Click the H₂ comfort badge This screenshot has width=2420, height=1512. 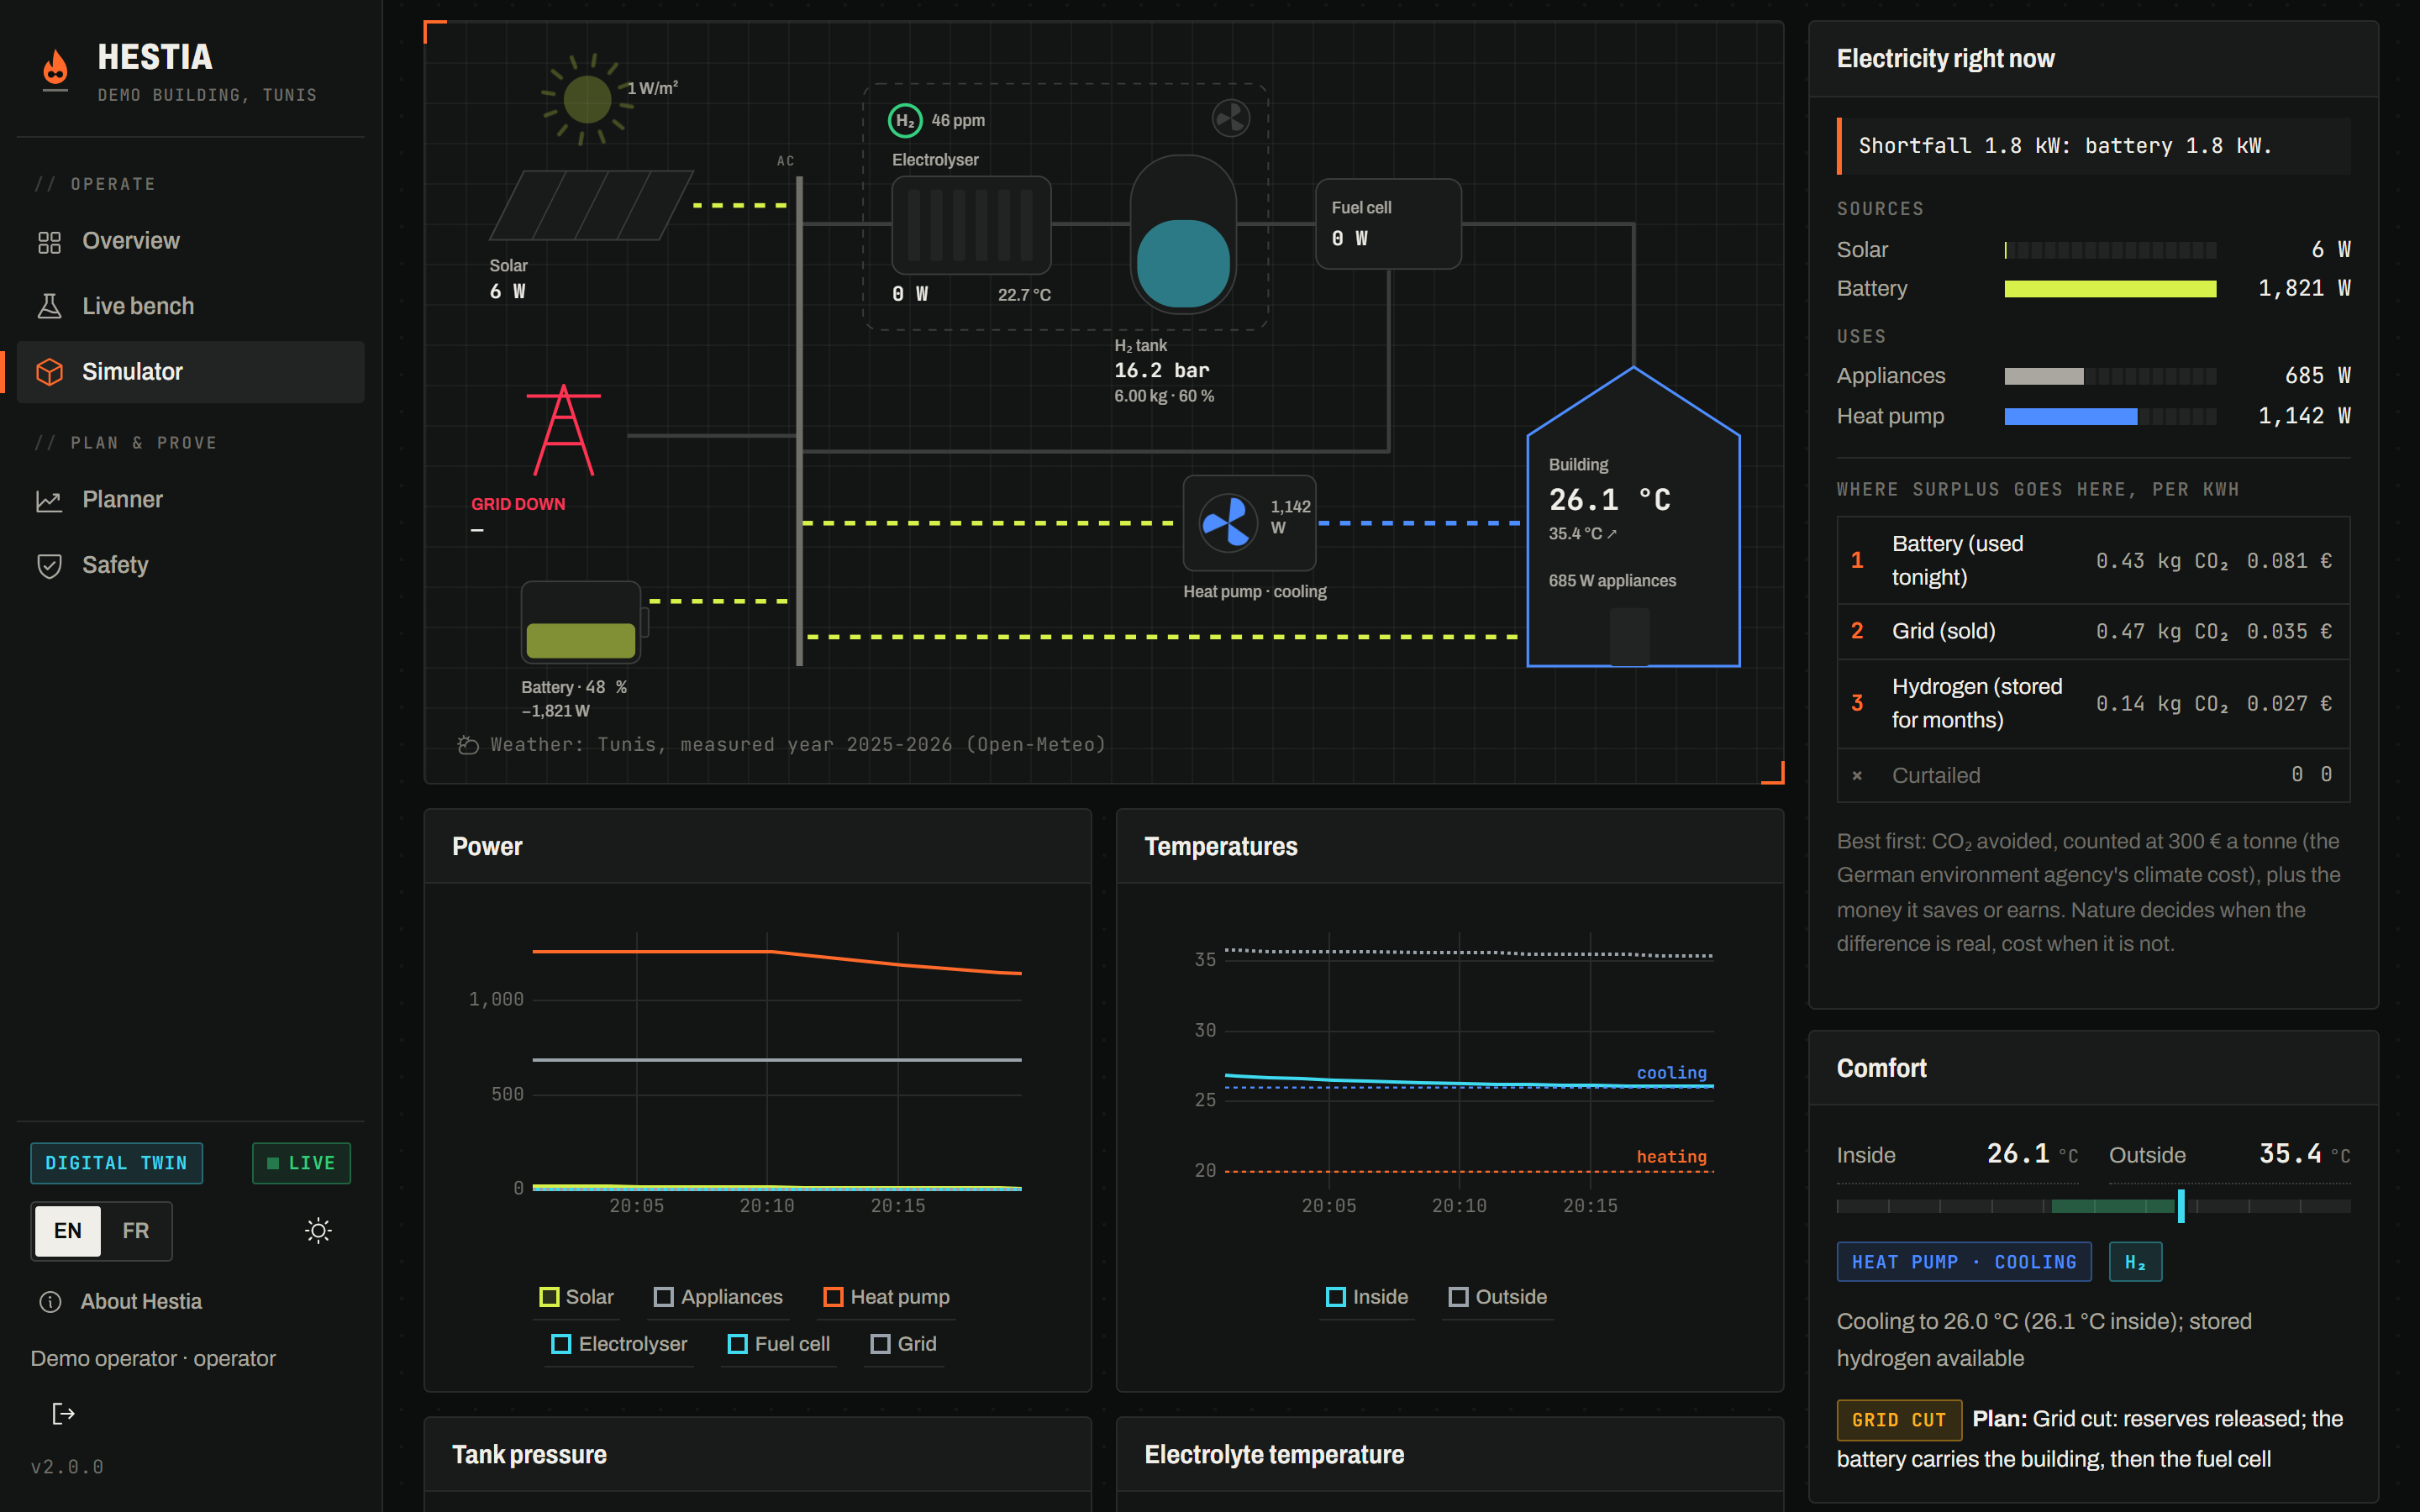2135,1262
